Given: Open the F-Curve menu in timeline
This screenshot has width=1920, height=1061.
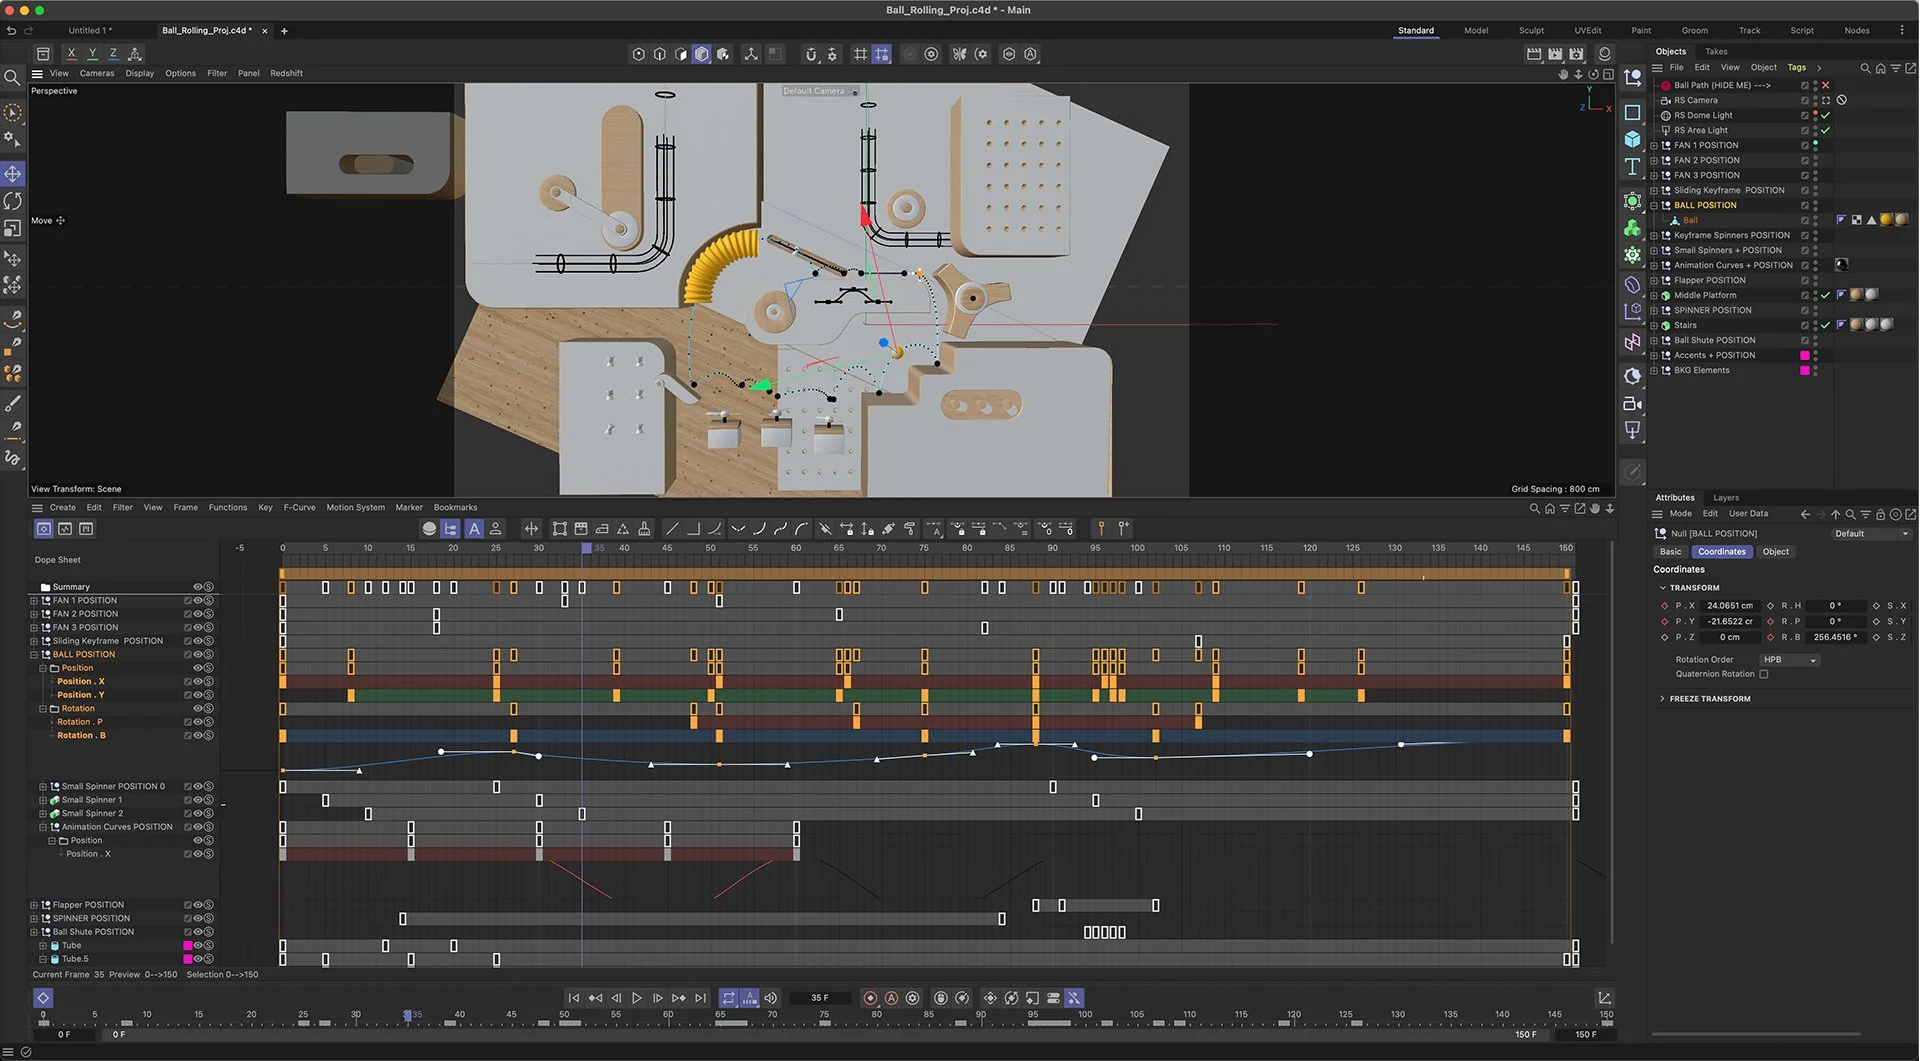Looking at the screenshot, I should coord(299,508).
